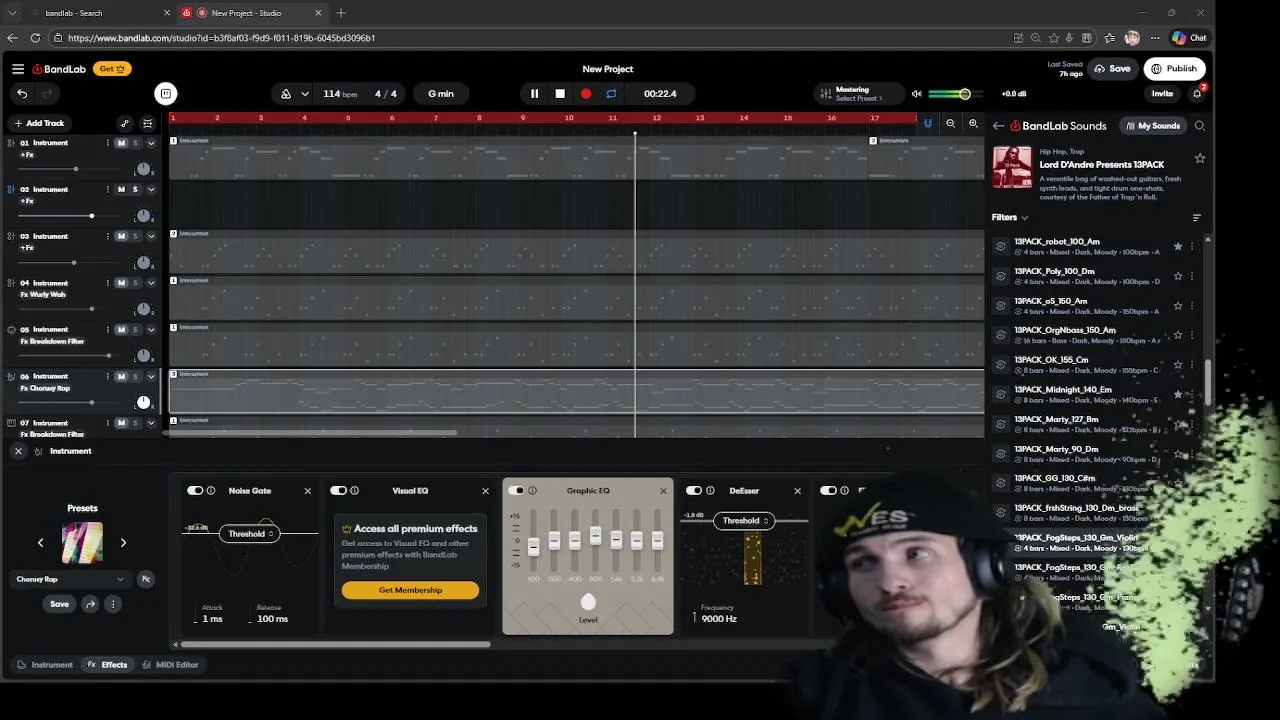Screen dimensions: 1280x720
Task: Zoom in the timeline
Action: [973, 124]
